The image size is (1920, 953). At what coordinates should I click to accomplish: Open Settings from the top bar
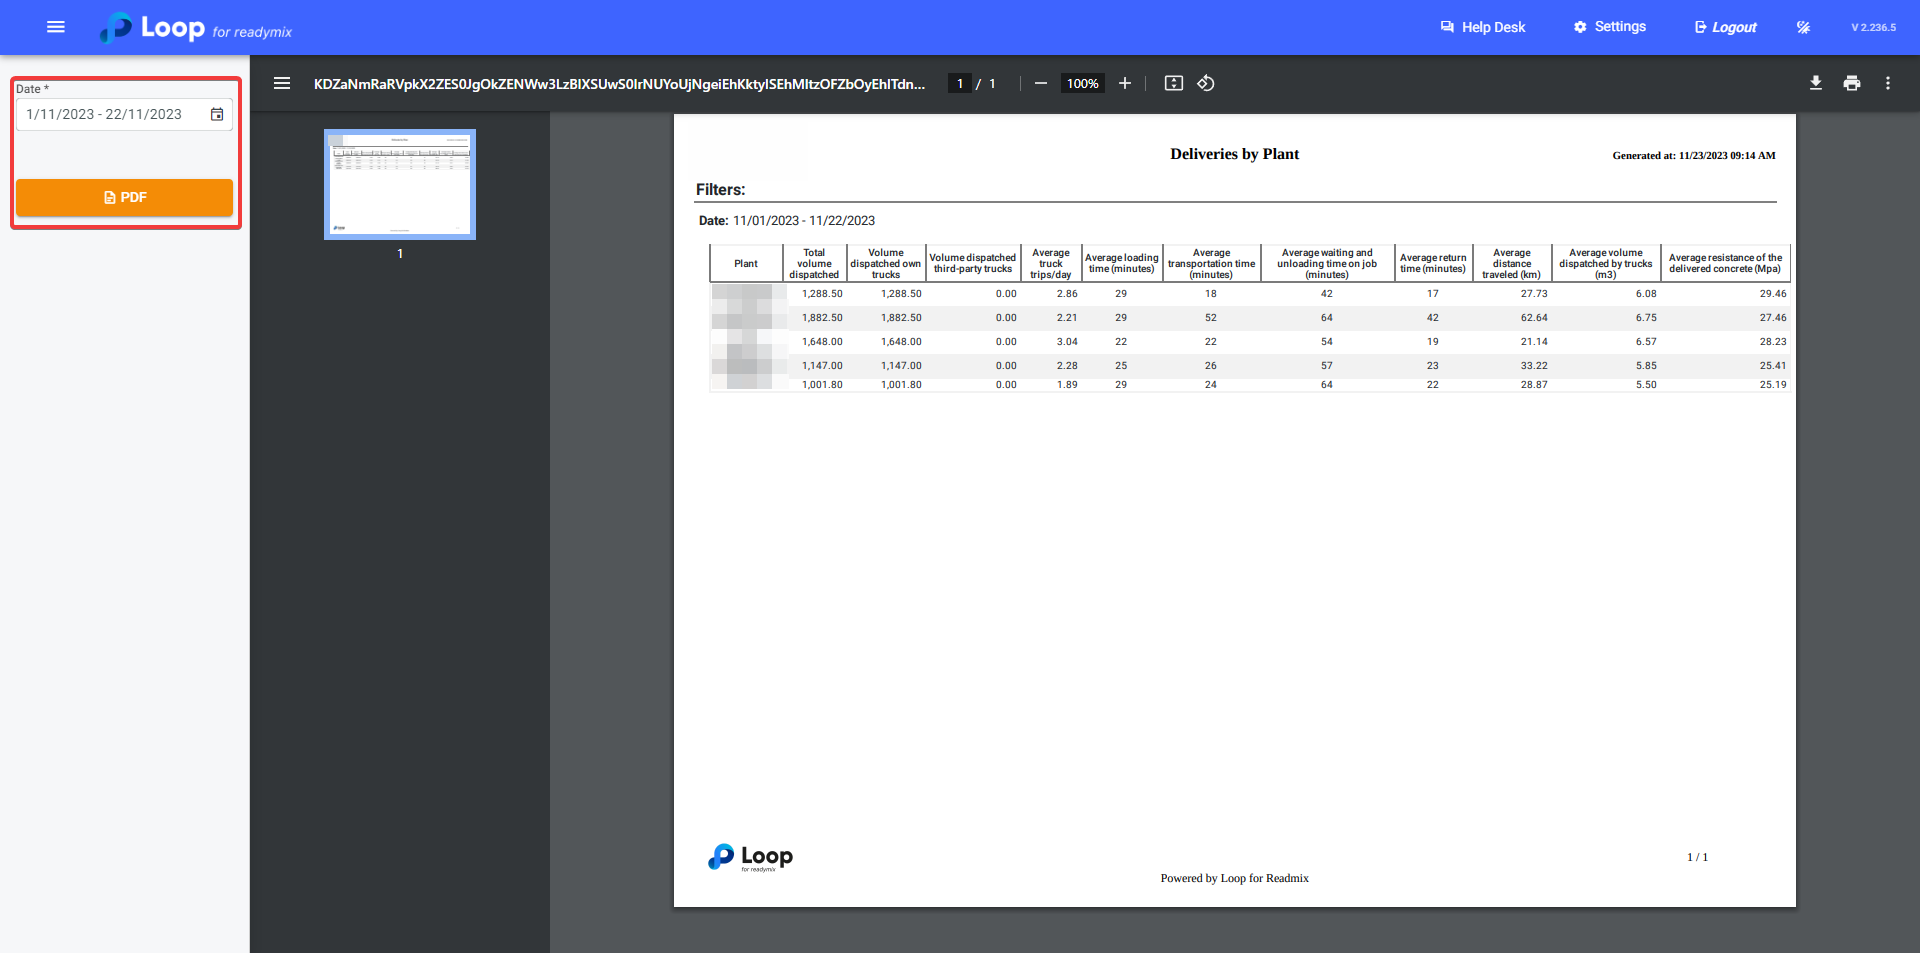pos(1610,27)
